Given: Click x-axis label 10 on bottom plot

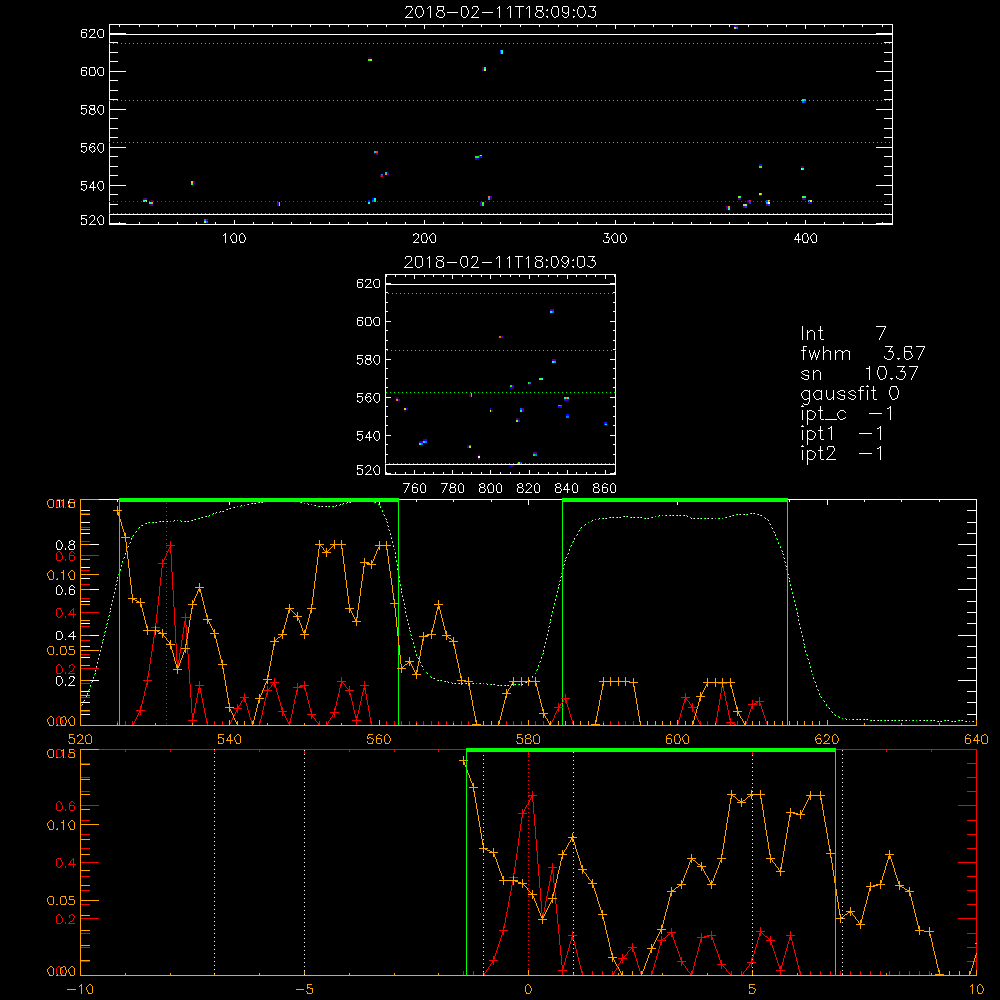Looking at the screenshot, I should click(x=976, y=989).
